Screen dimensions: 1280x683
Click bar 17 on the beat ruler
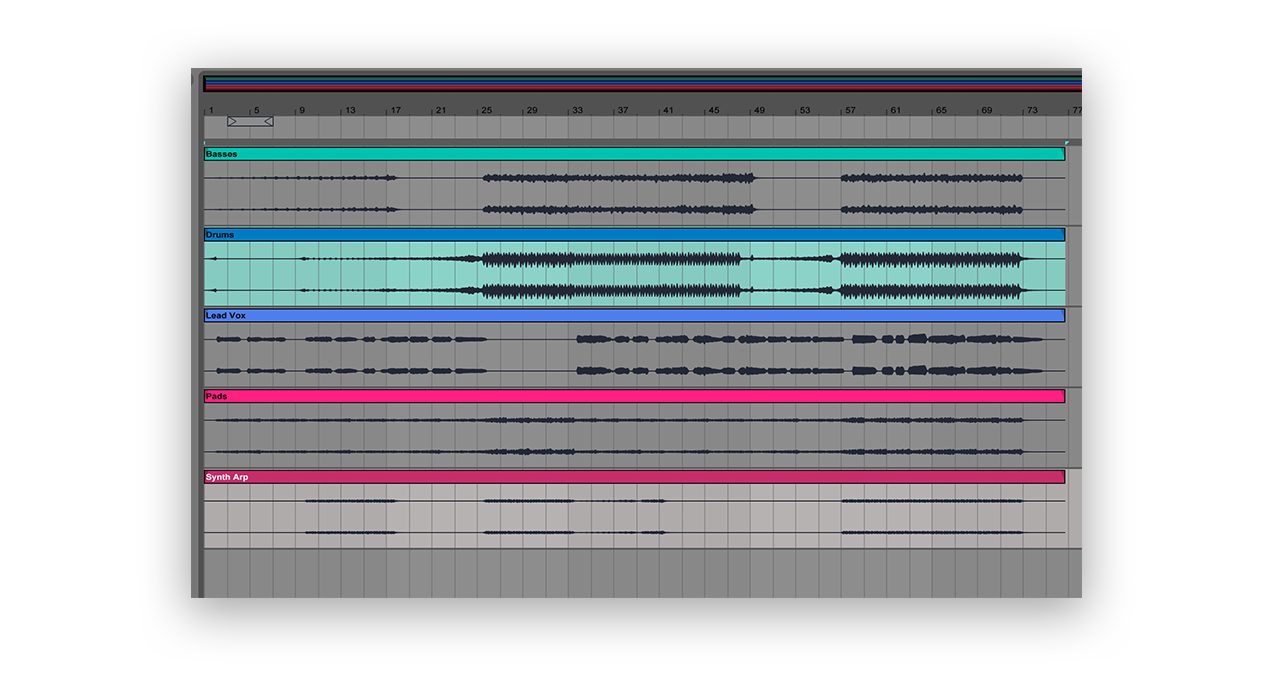tap(395, 109)
